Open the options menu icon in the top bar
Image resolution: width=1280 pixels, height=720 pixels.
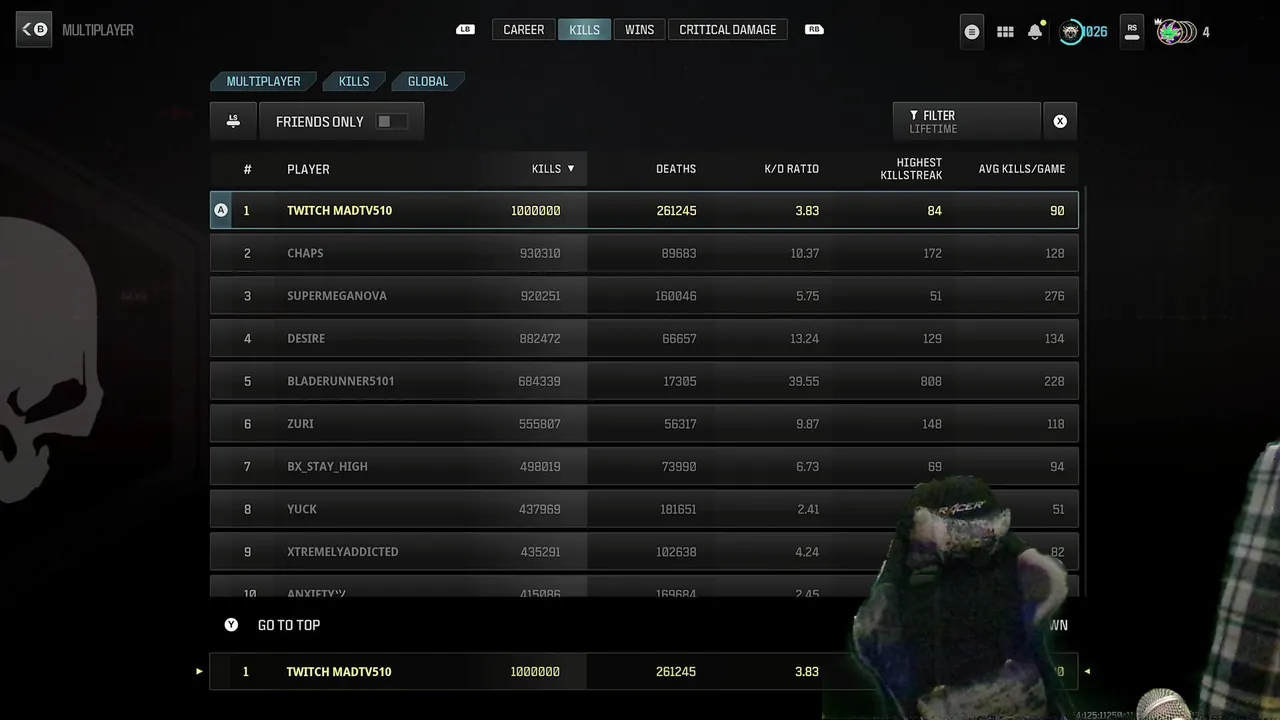(971, 32)
